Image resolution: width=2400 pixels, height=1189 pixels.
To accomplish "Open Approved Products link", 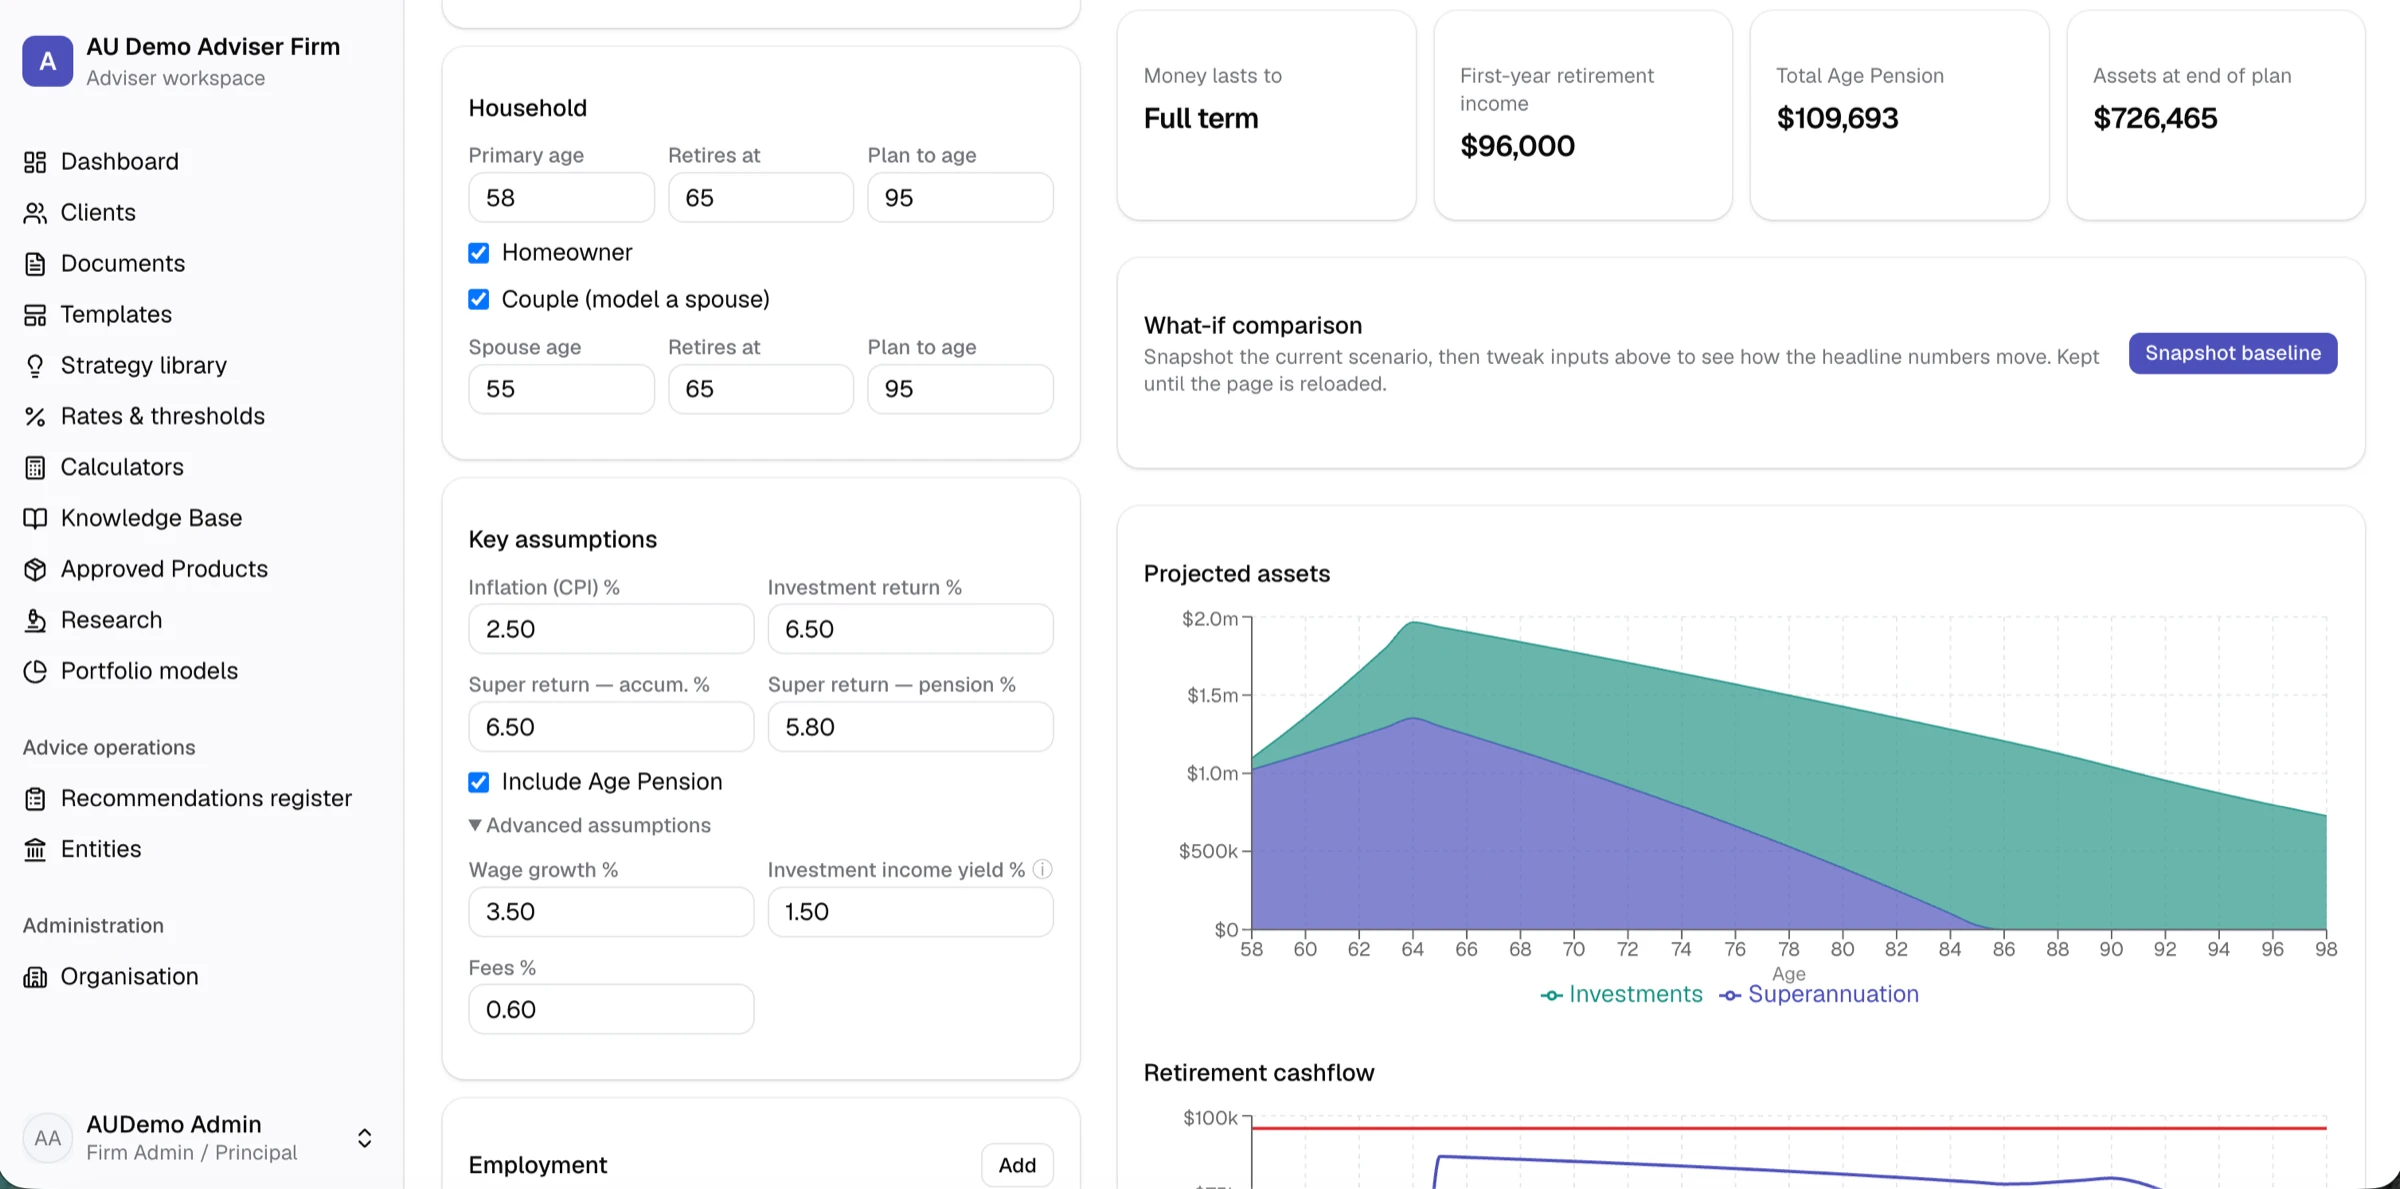I will click(x=164, y=569).
